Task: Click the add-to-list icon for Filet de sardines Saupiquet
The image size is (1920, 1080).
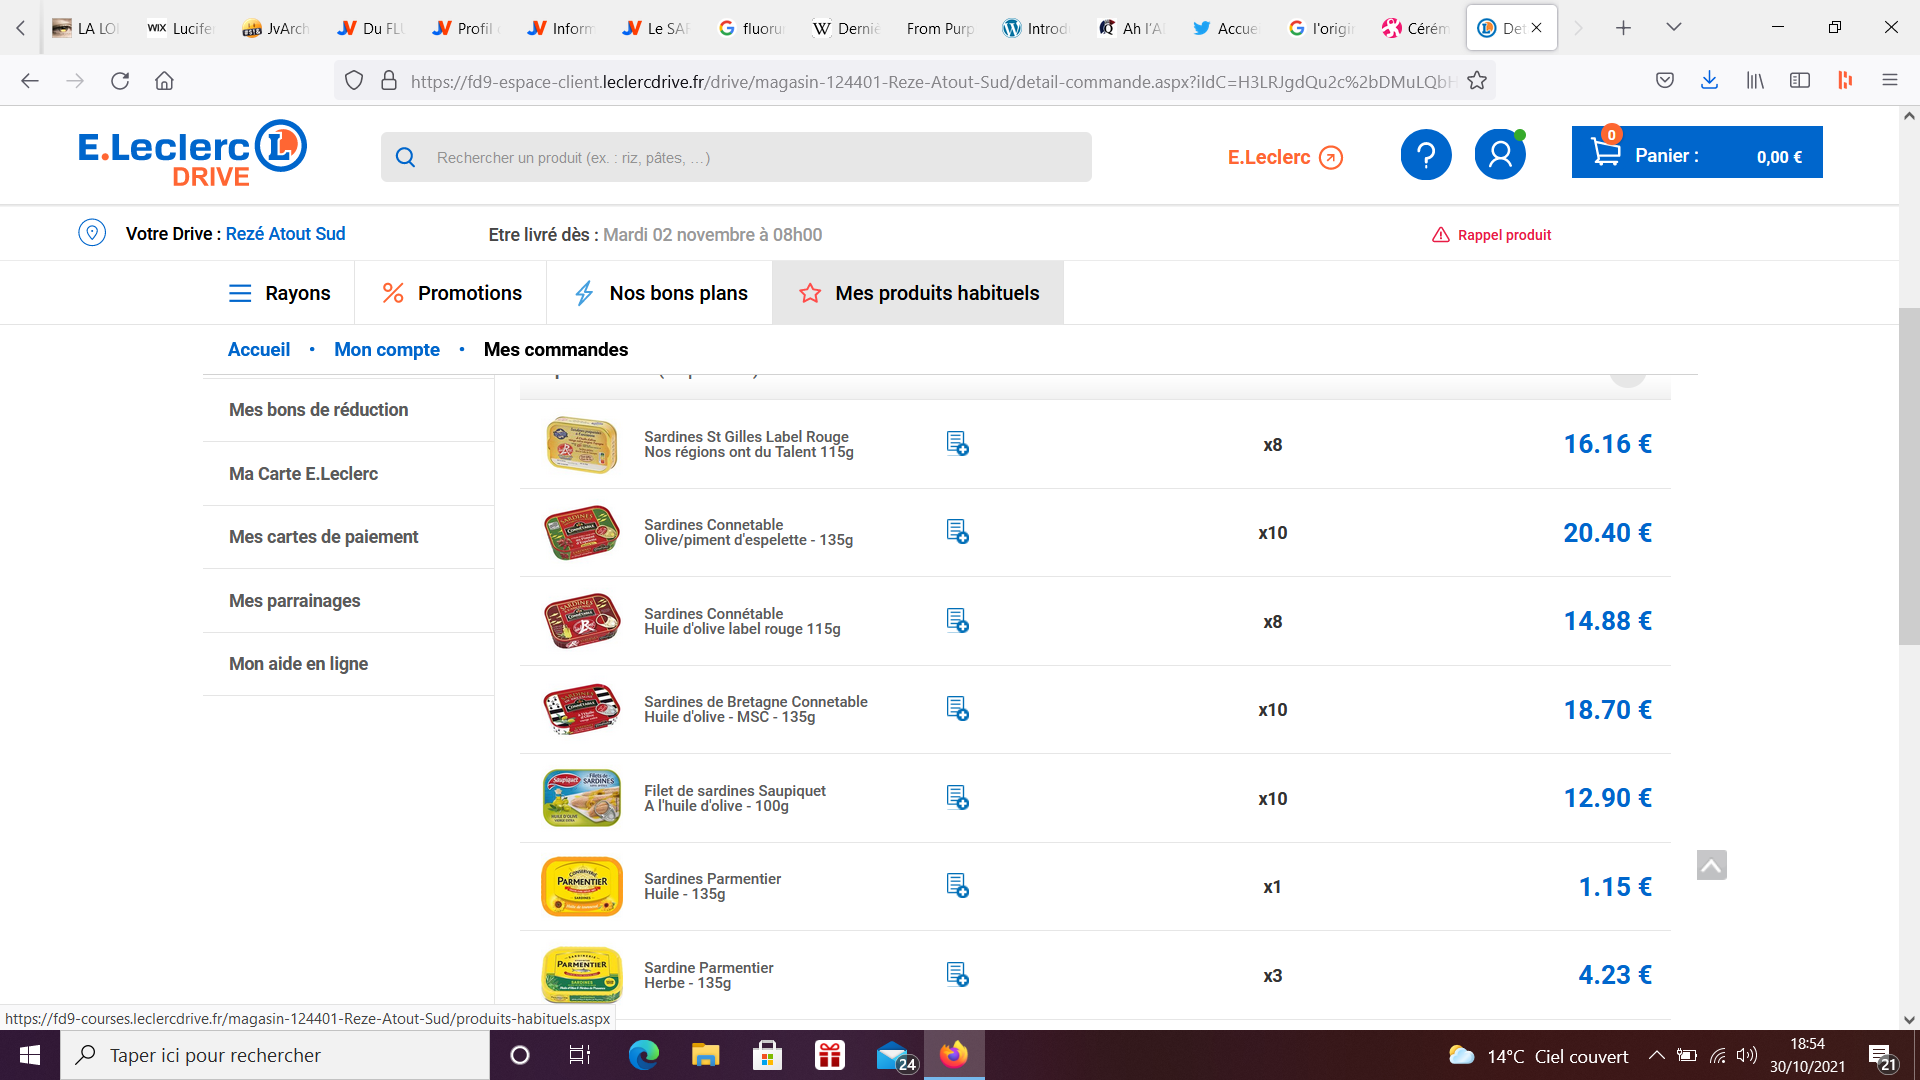Action: pos(957,798)
